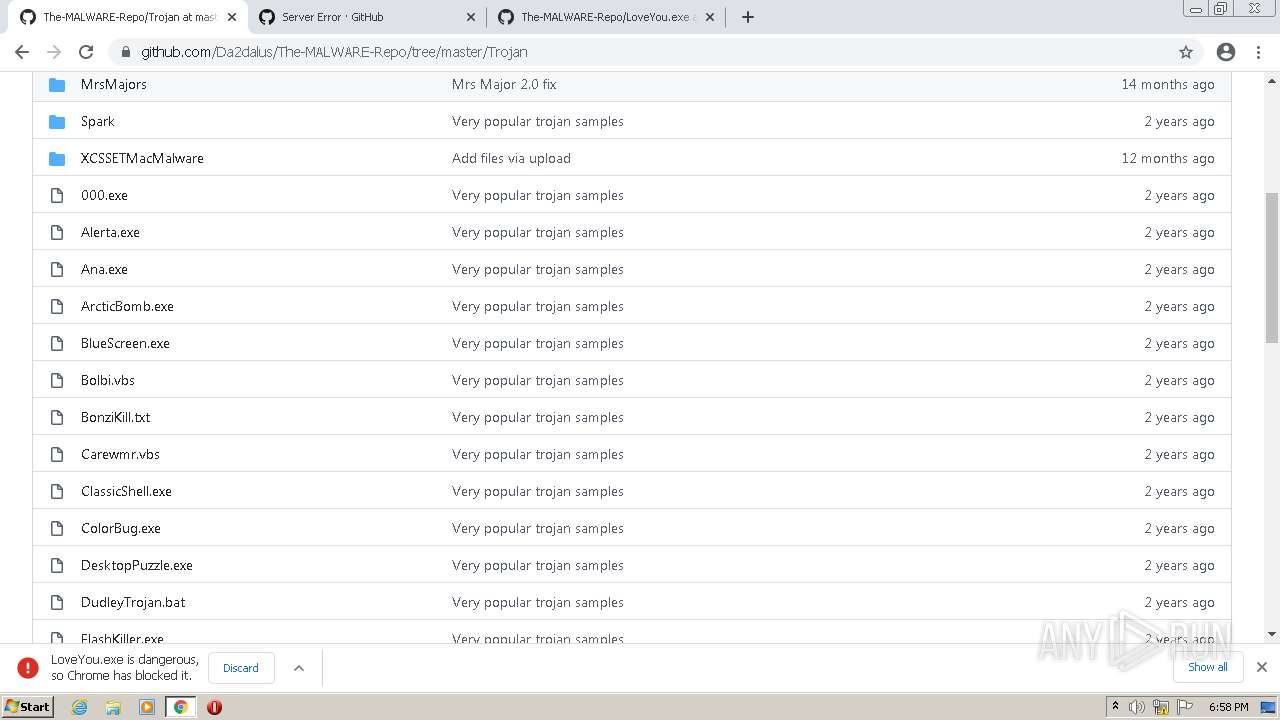Open the Spark folder link
The width and height of the screenshot is (1280, 720).
[98, 121]
